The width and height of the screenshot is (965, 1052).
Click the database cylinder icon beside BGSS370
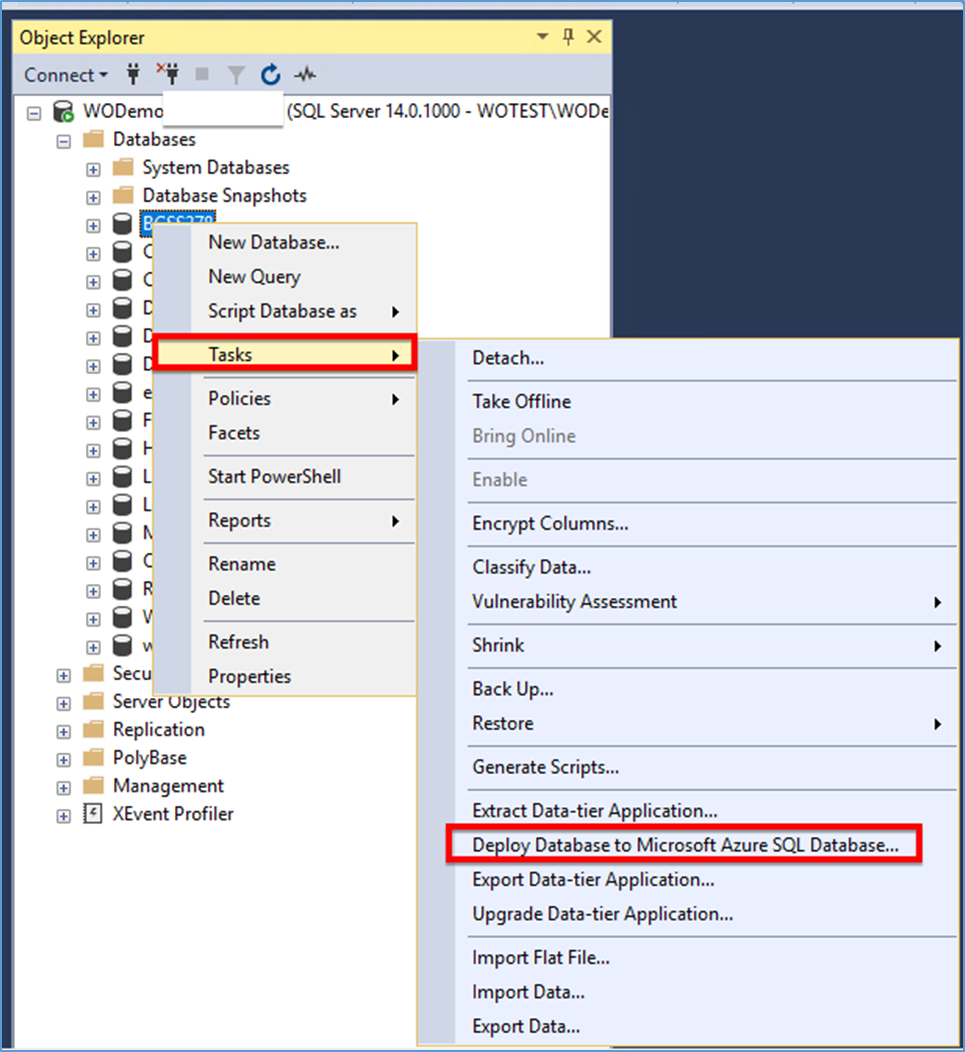point(122,223)
